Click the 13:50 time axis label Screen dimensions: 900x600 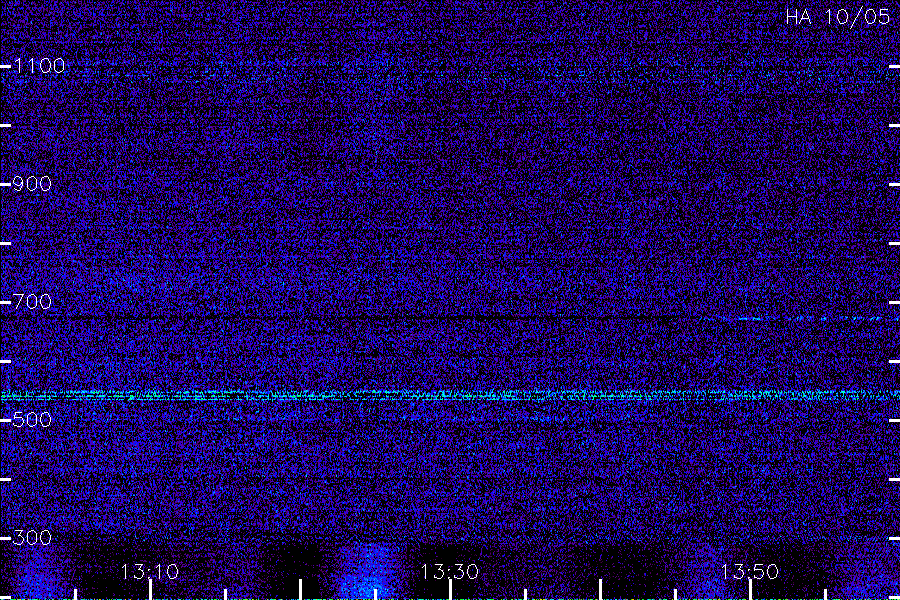pyautogui.click(x=750, y=572)
